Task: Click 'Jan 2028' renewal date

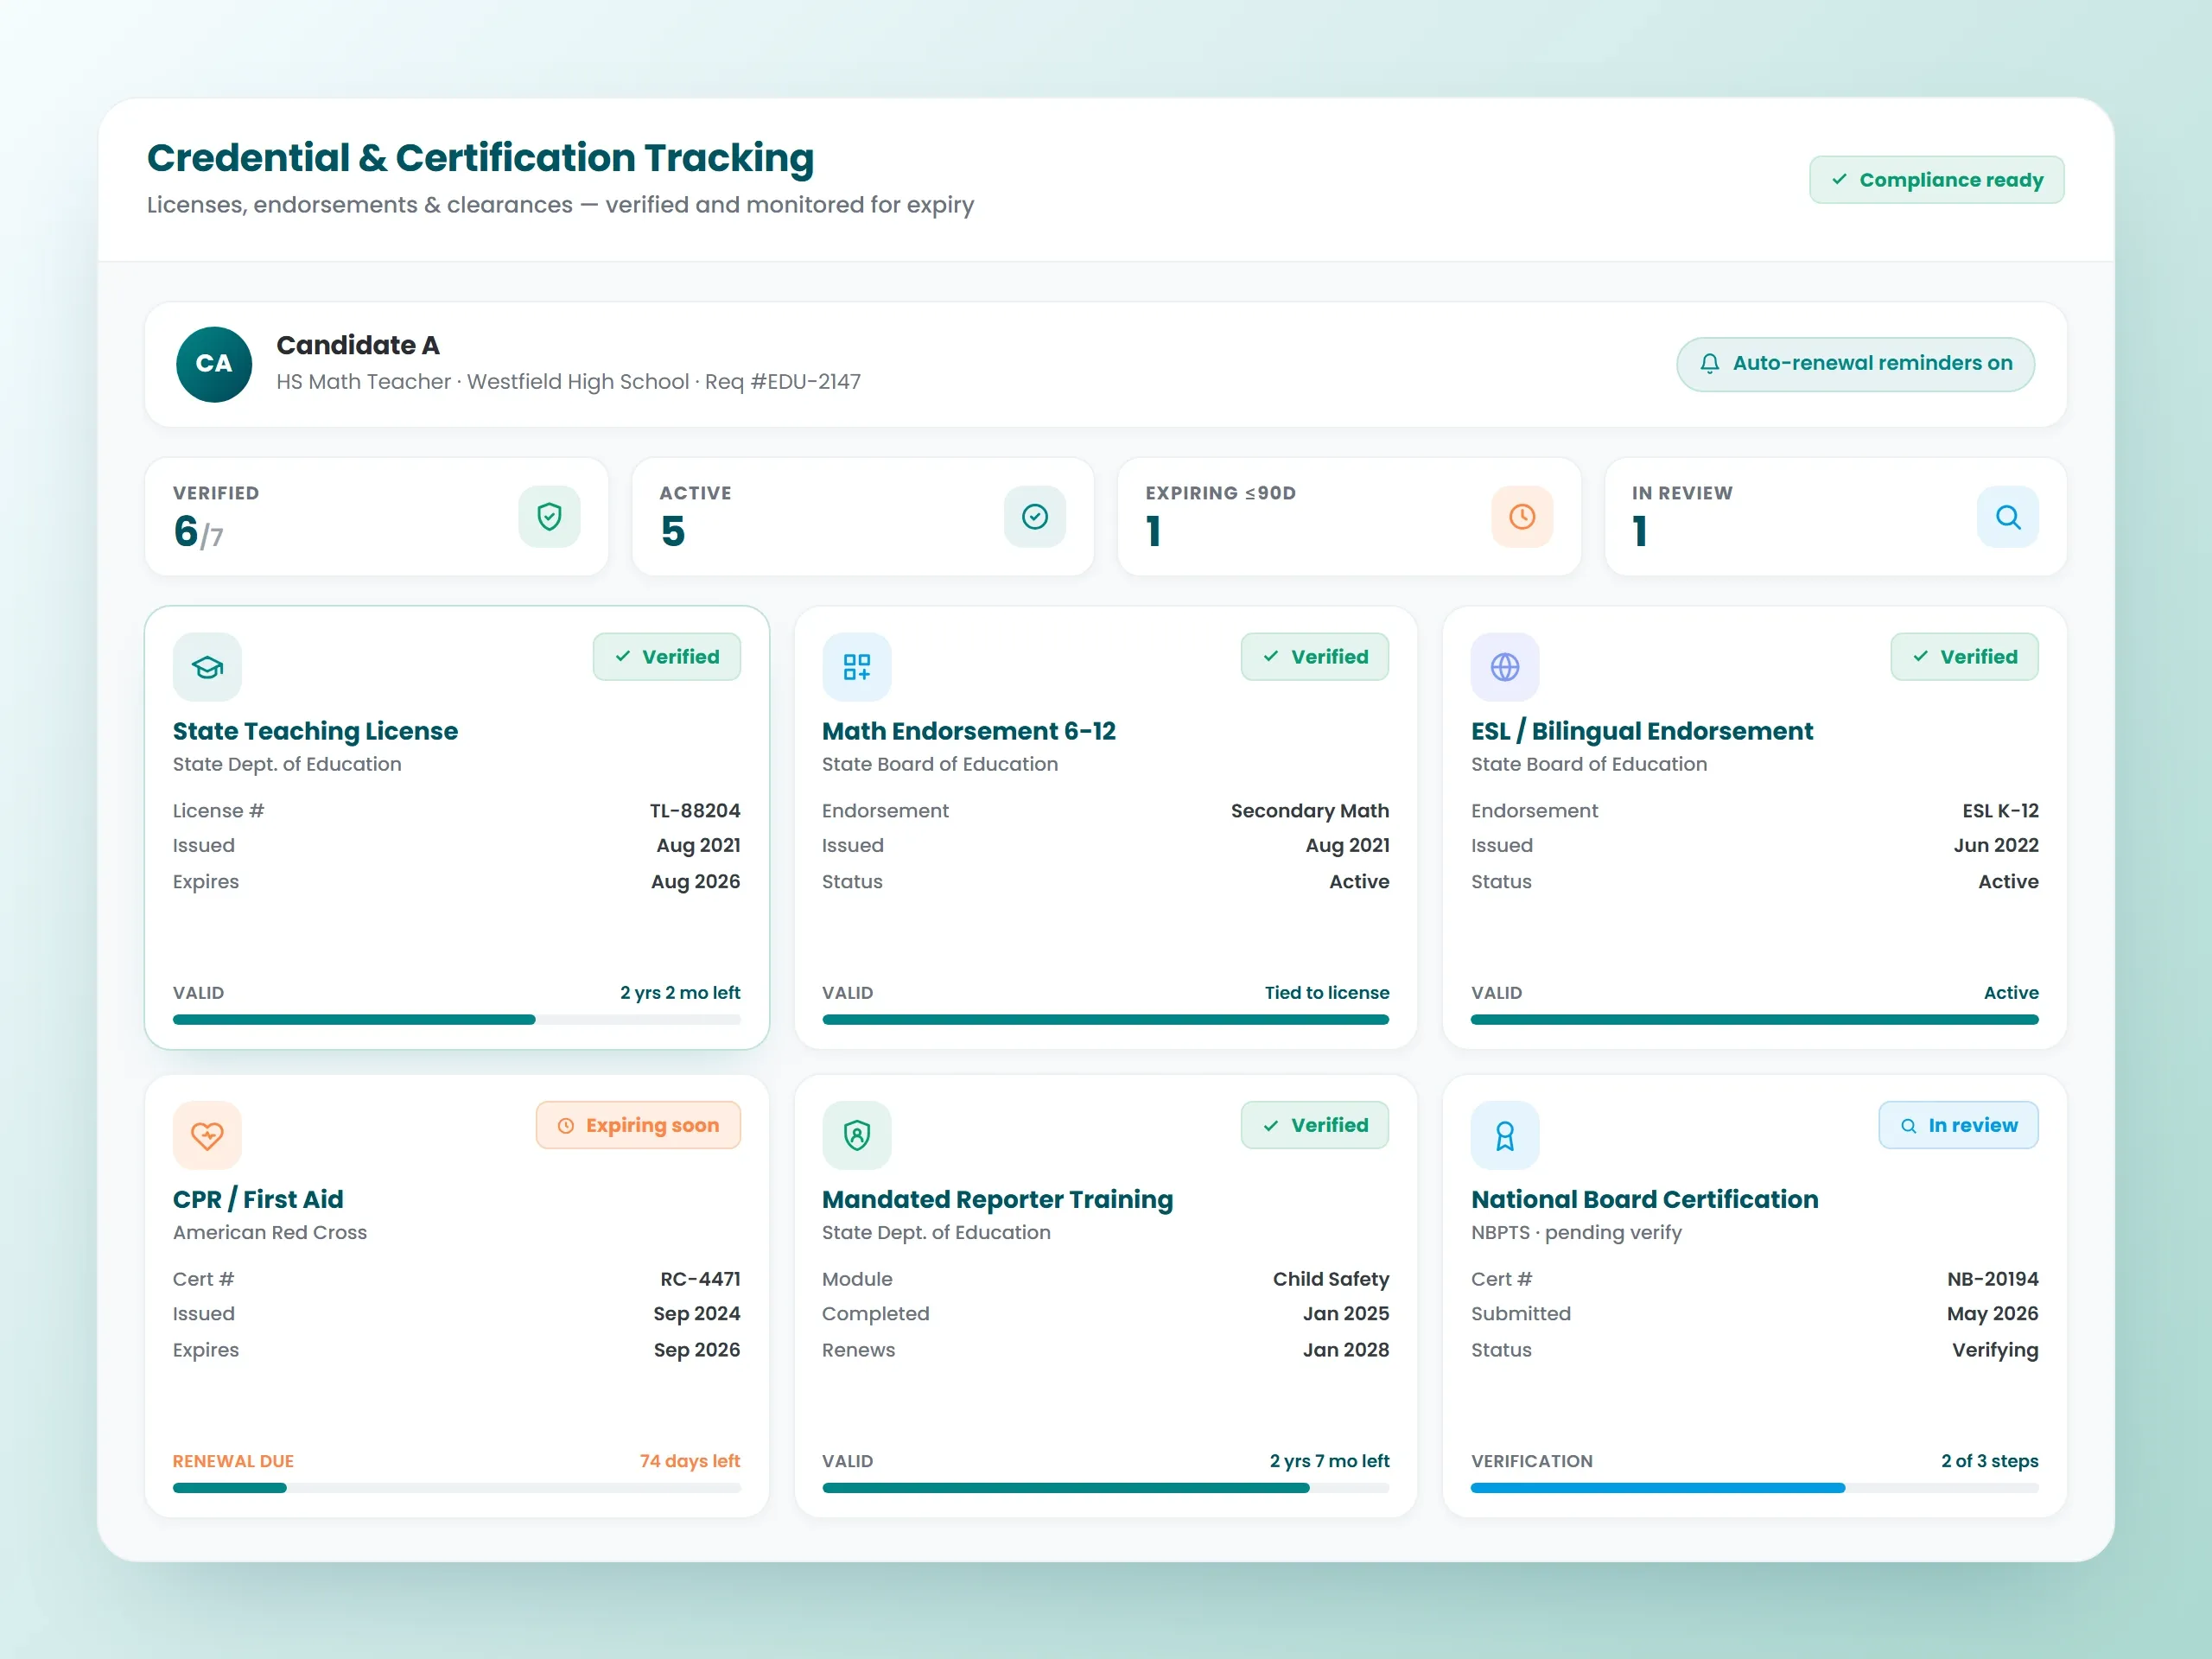Action: 1345,1350
